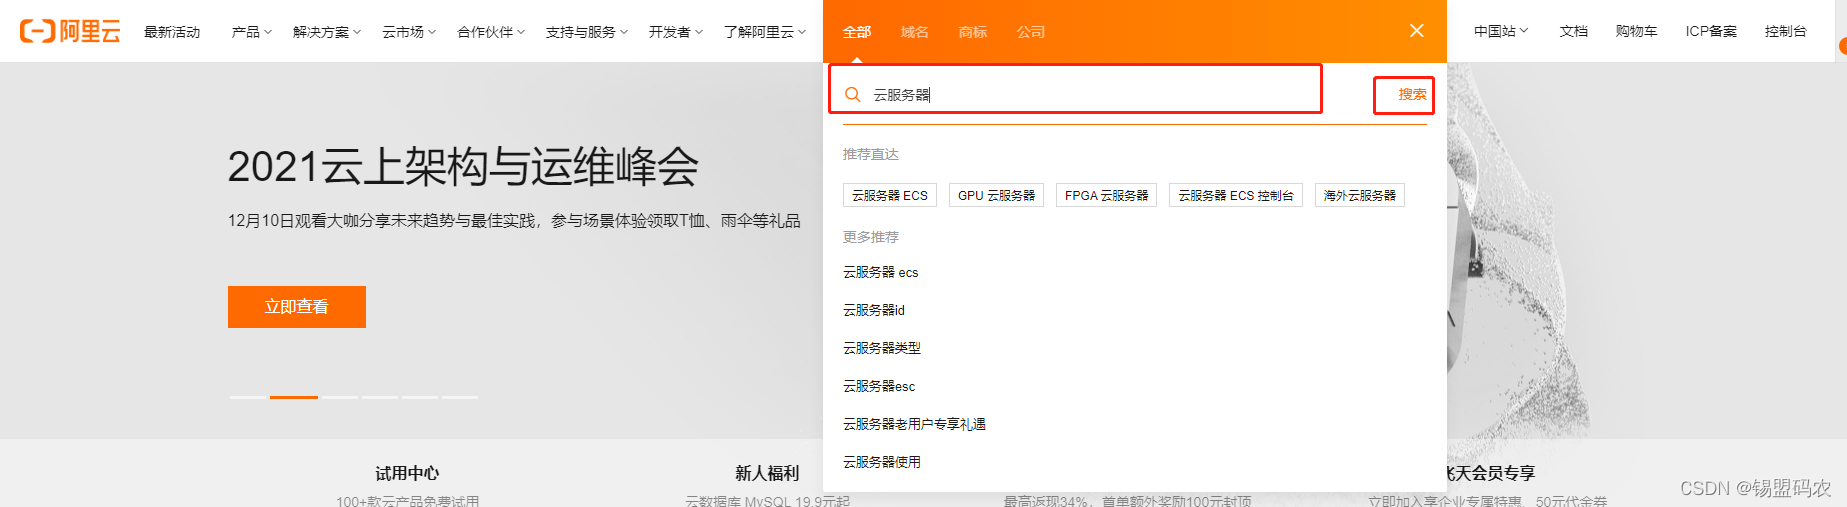Choose the 海外云服务器 tag

[x=1360, y=195]
